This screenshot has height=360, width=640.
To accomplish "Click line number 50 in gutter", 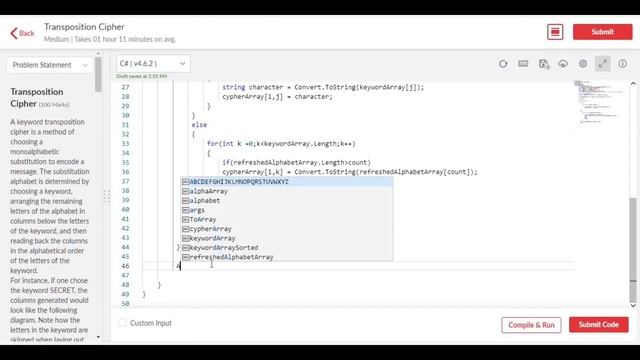I will 125,304.
